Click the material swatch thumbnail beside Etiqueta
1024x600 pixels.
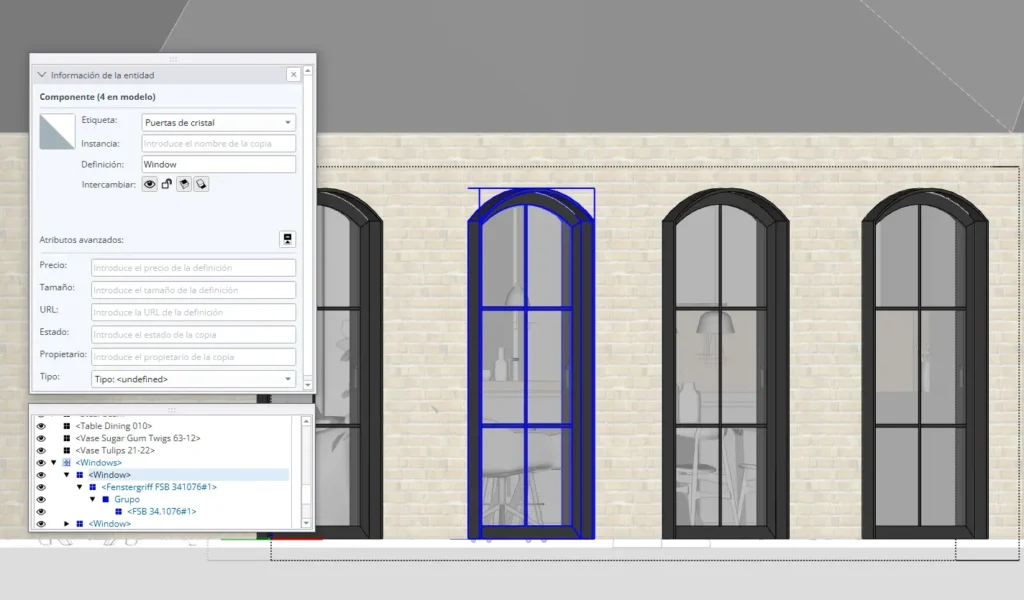coord(57,131)
